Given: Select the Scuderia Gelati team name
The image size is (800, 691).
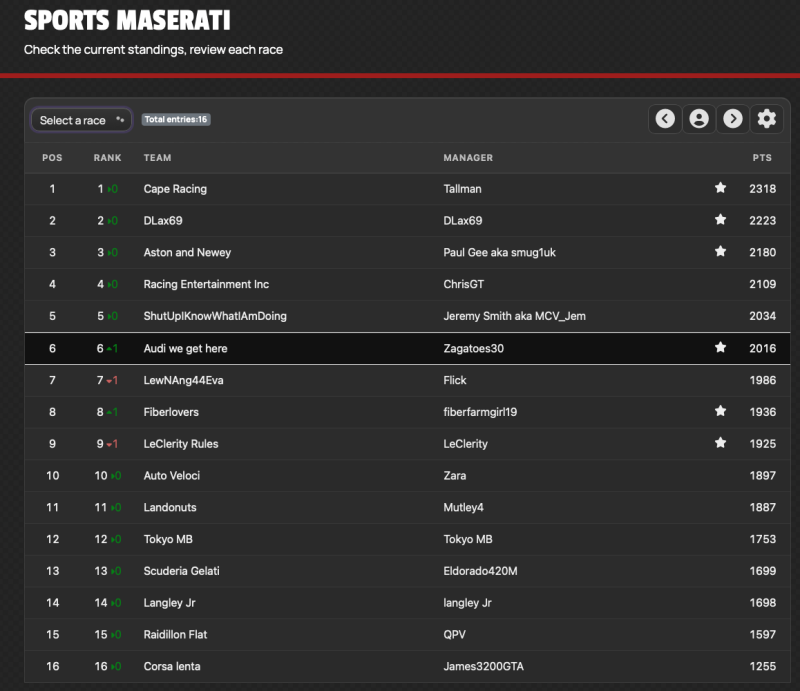Looking at the screenshot, I should point(181,571).
